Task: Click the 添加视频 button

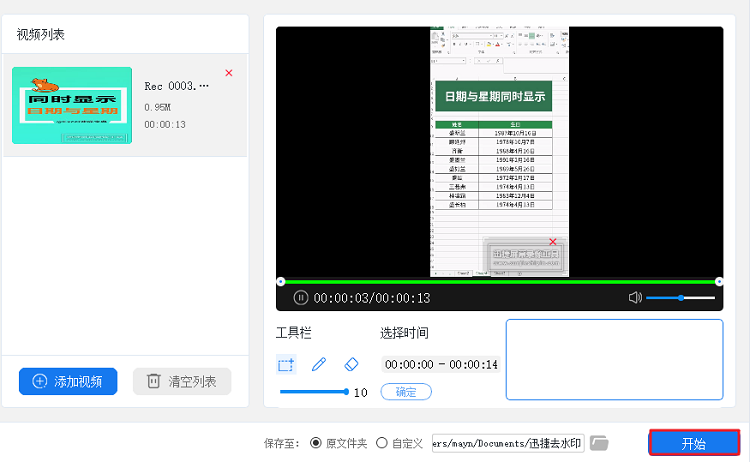Action: pos(68,381)
